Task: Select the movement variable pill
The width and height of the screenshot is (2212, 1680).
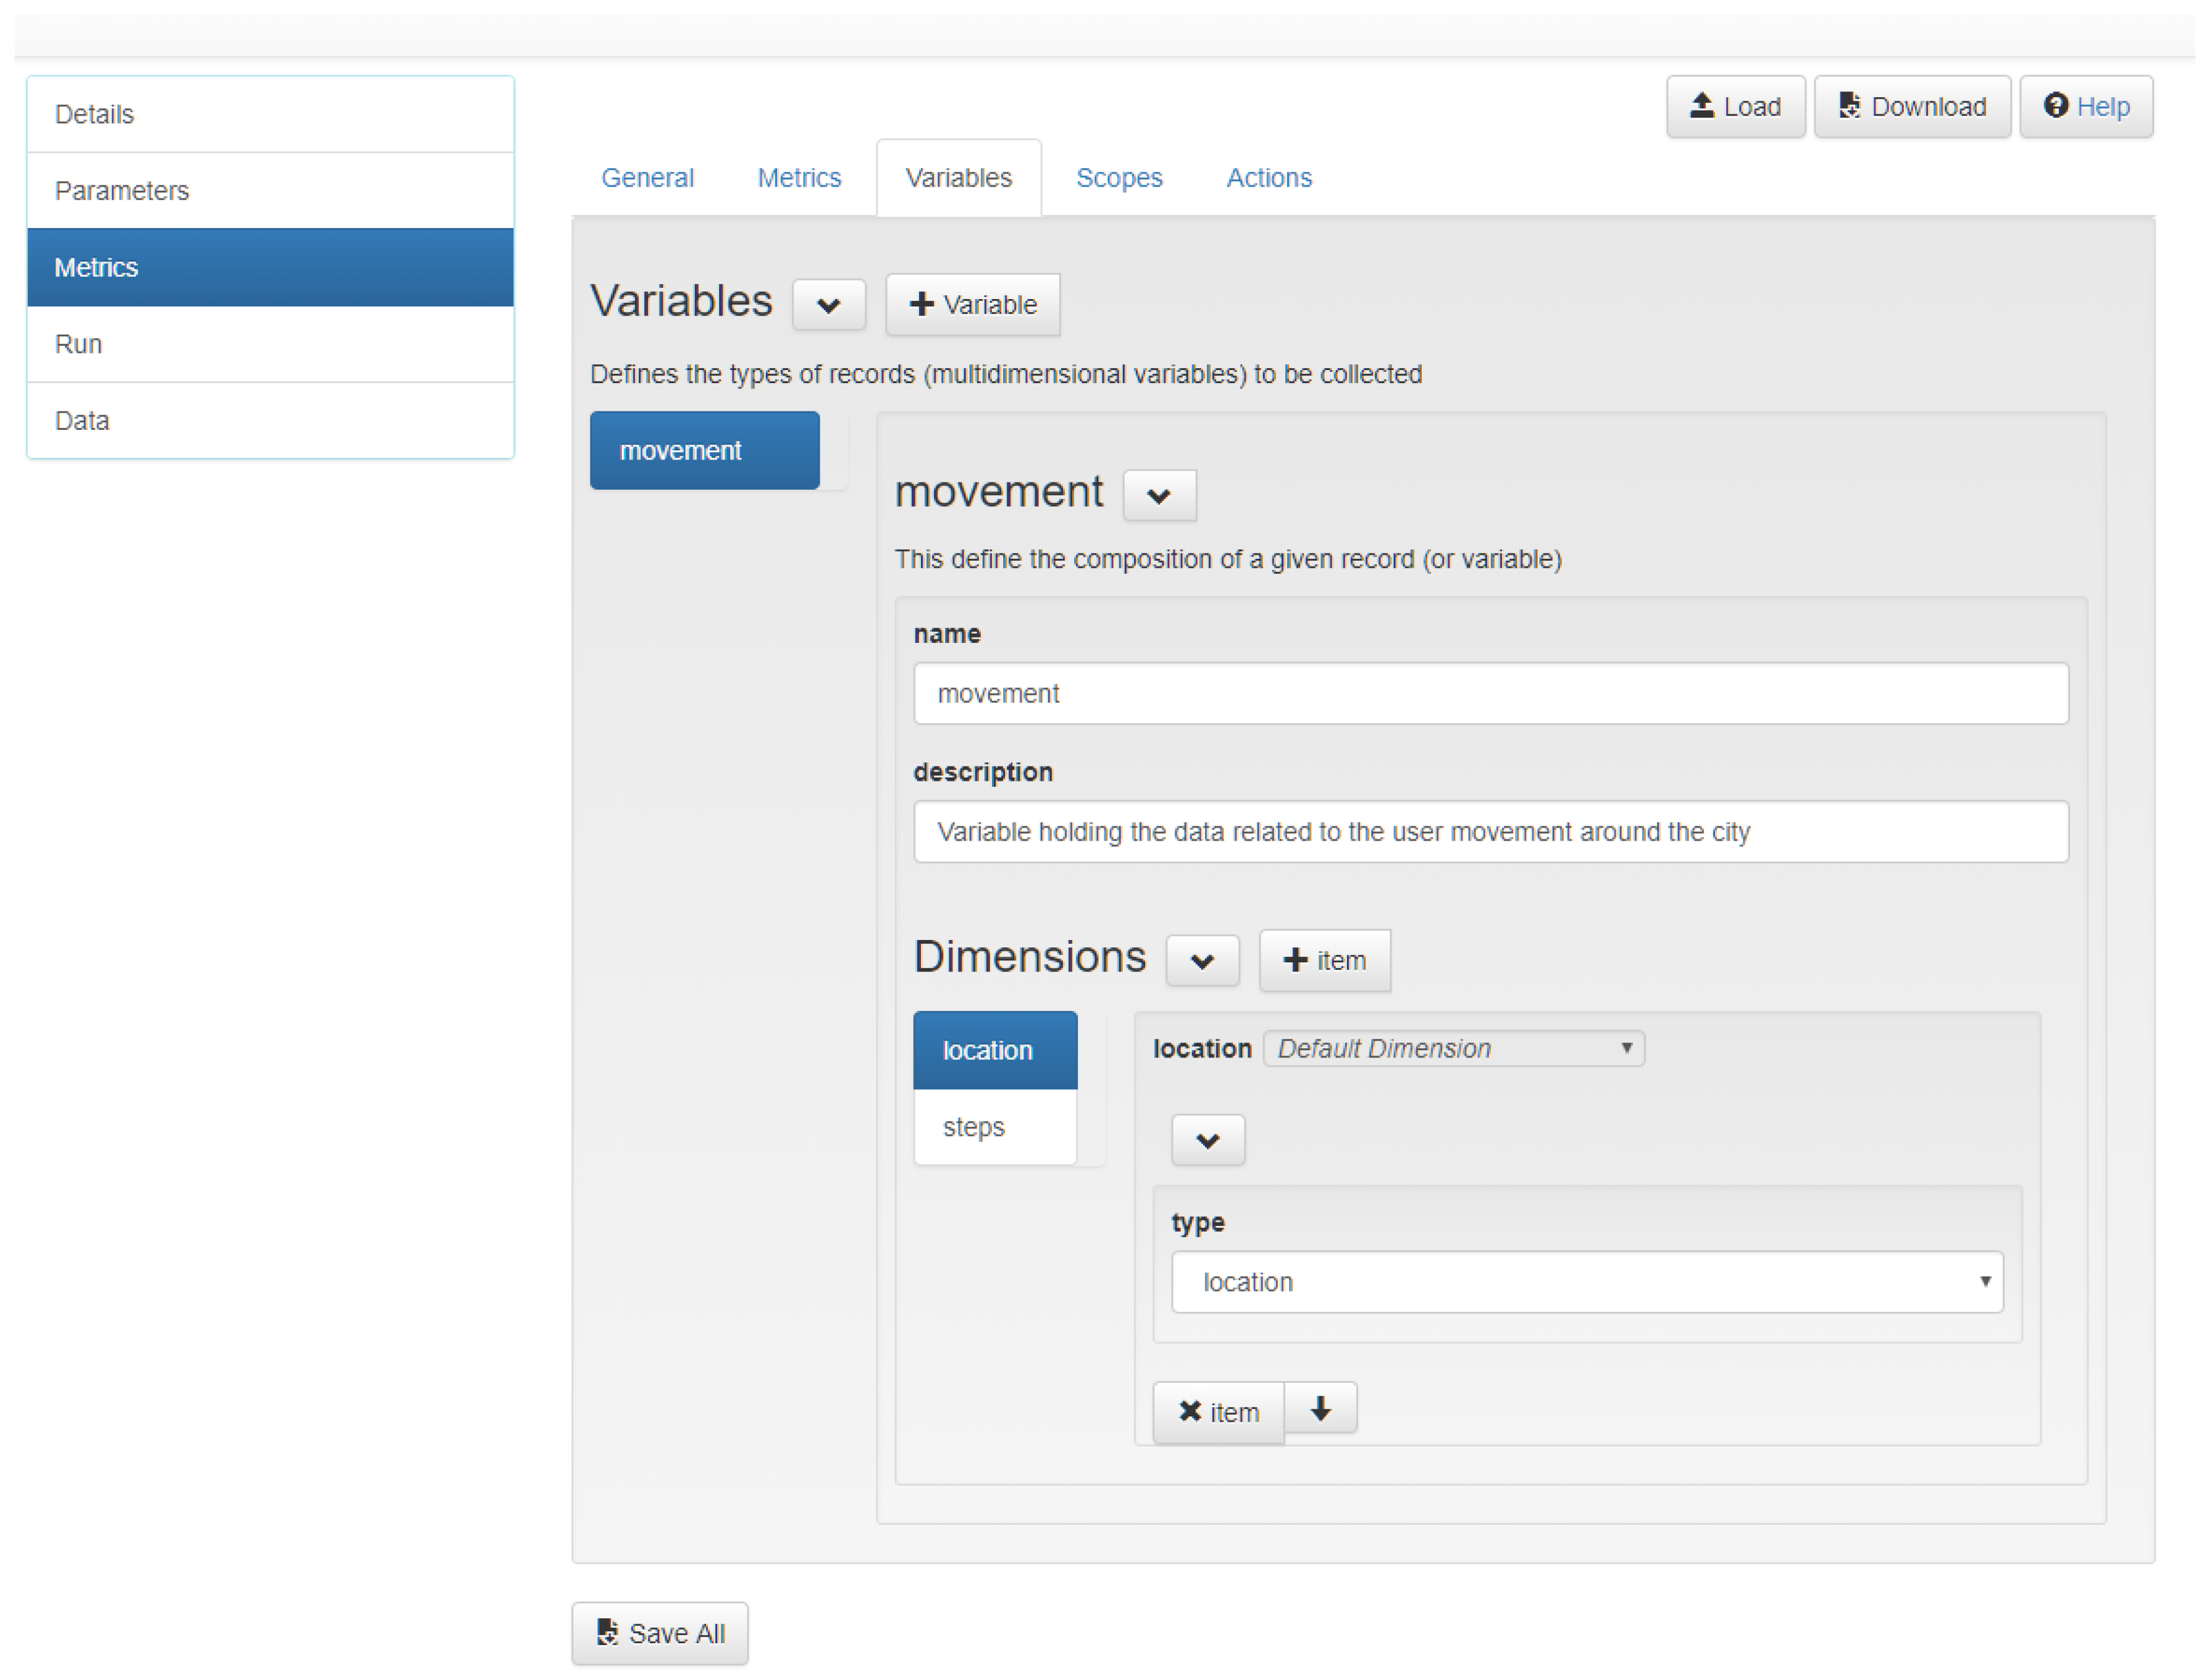Action: coord(705,450)
